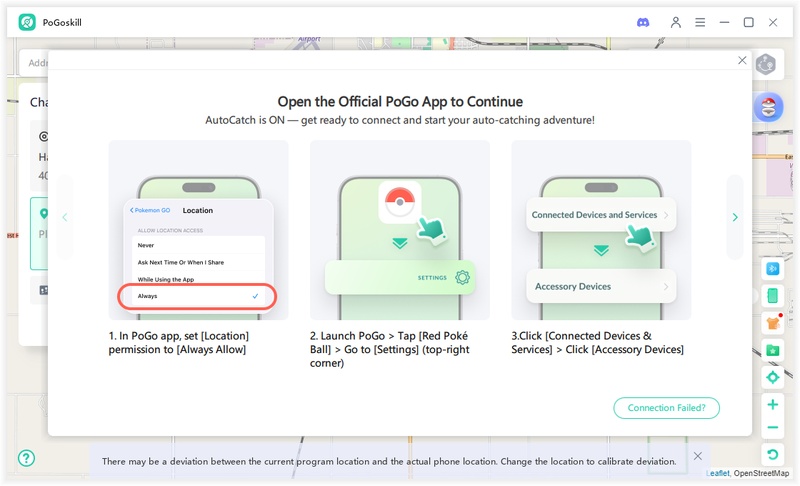The width and height of the screenshot is (800, 486).
Task: Click the AutoCatch is ON subtitle
Action: tap(400, 120)
